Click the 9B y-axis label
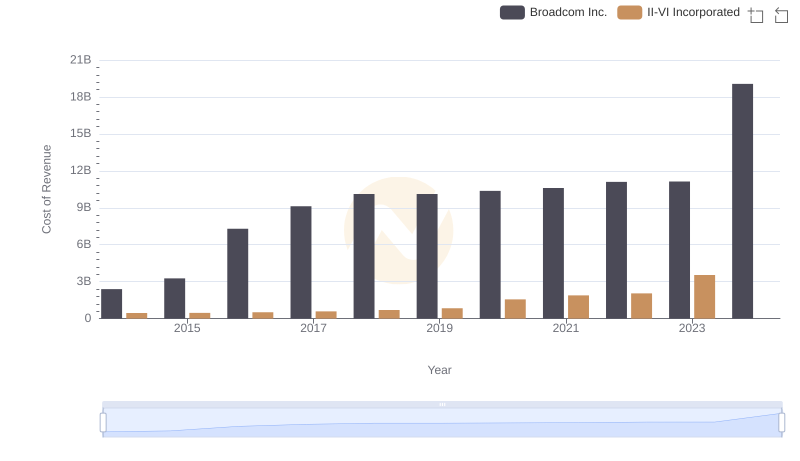This screenshot has height=461, width=800. pos(84,208)
